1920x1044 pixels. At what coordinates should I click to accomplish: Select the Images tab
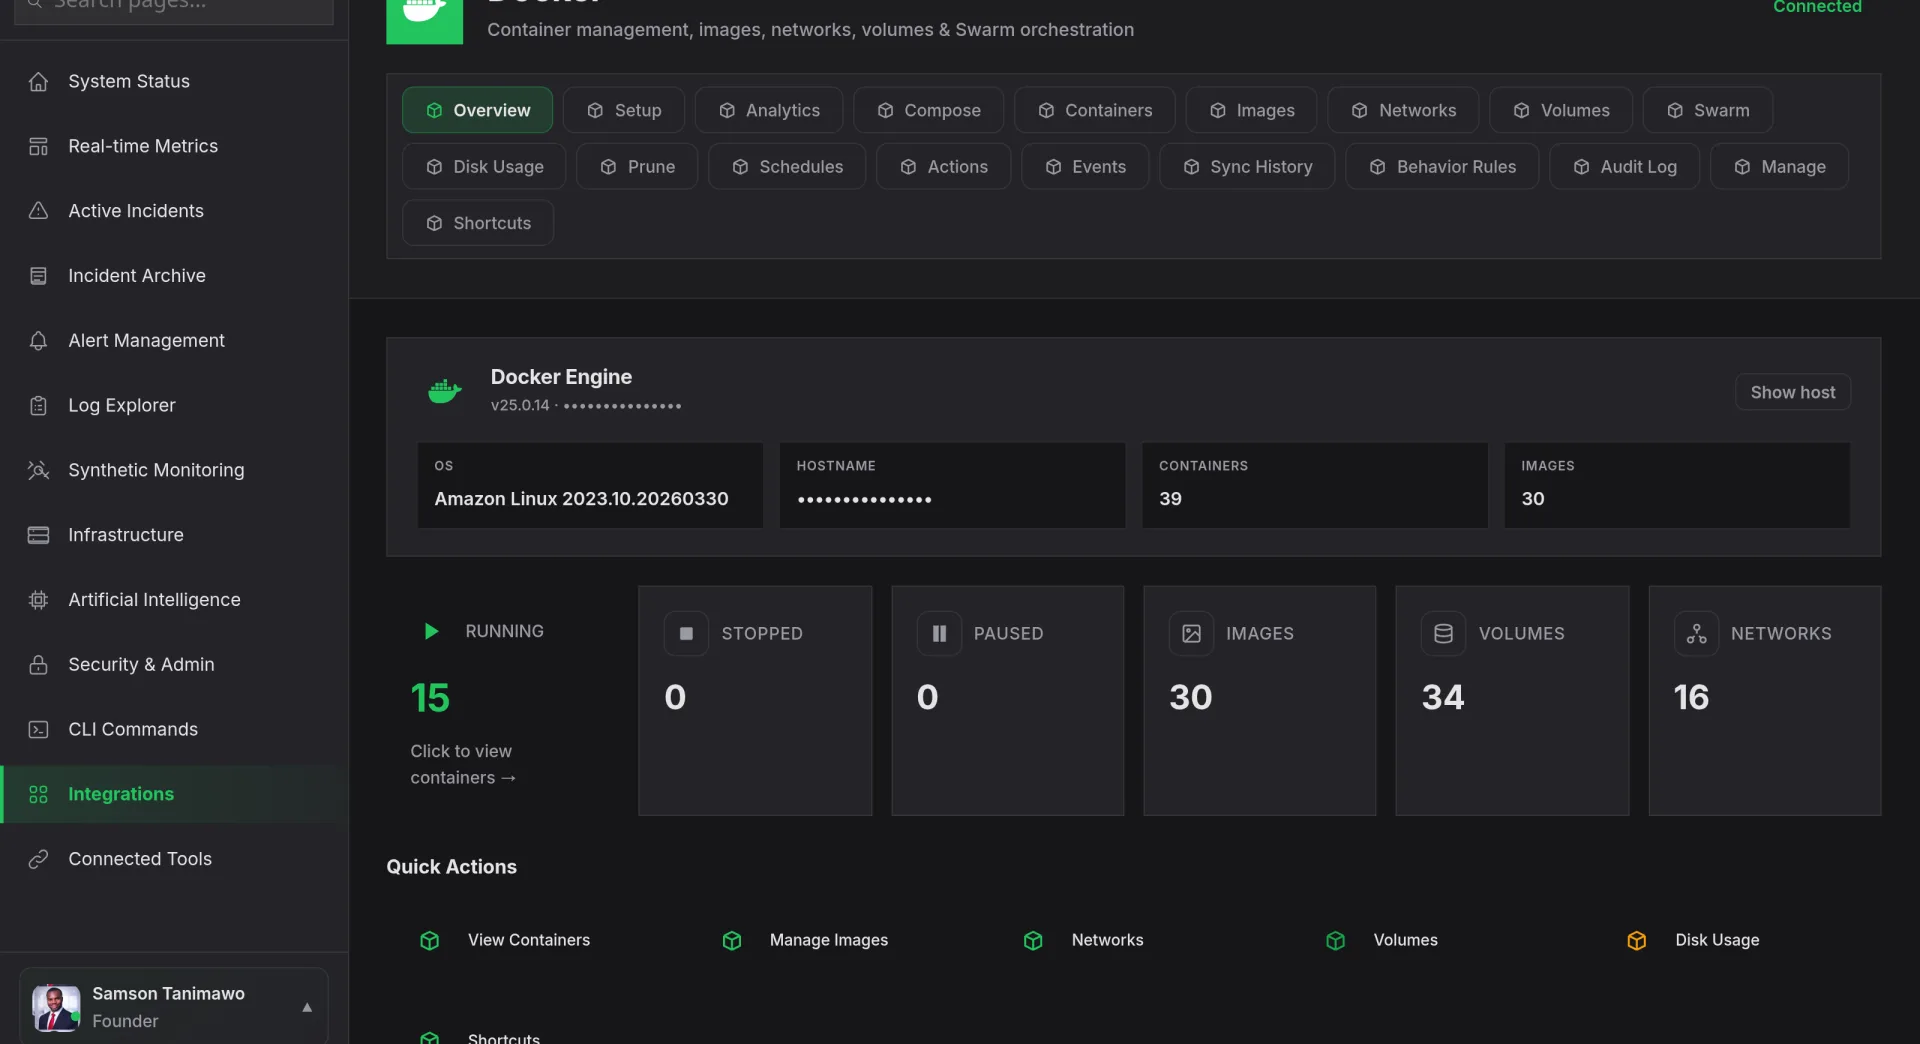[1251, 110]
